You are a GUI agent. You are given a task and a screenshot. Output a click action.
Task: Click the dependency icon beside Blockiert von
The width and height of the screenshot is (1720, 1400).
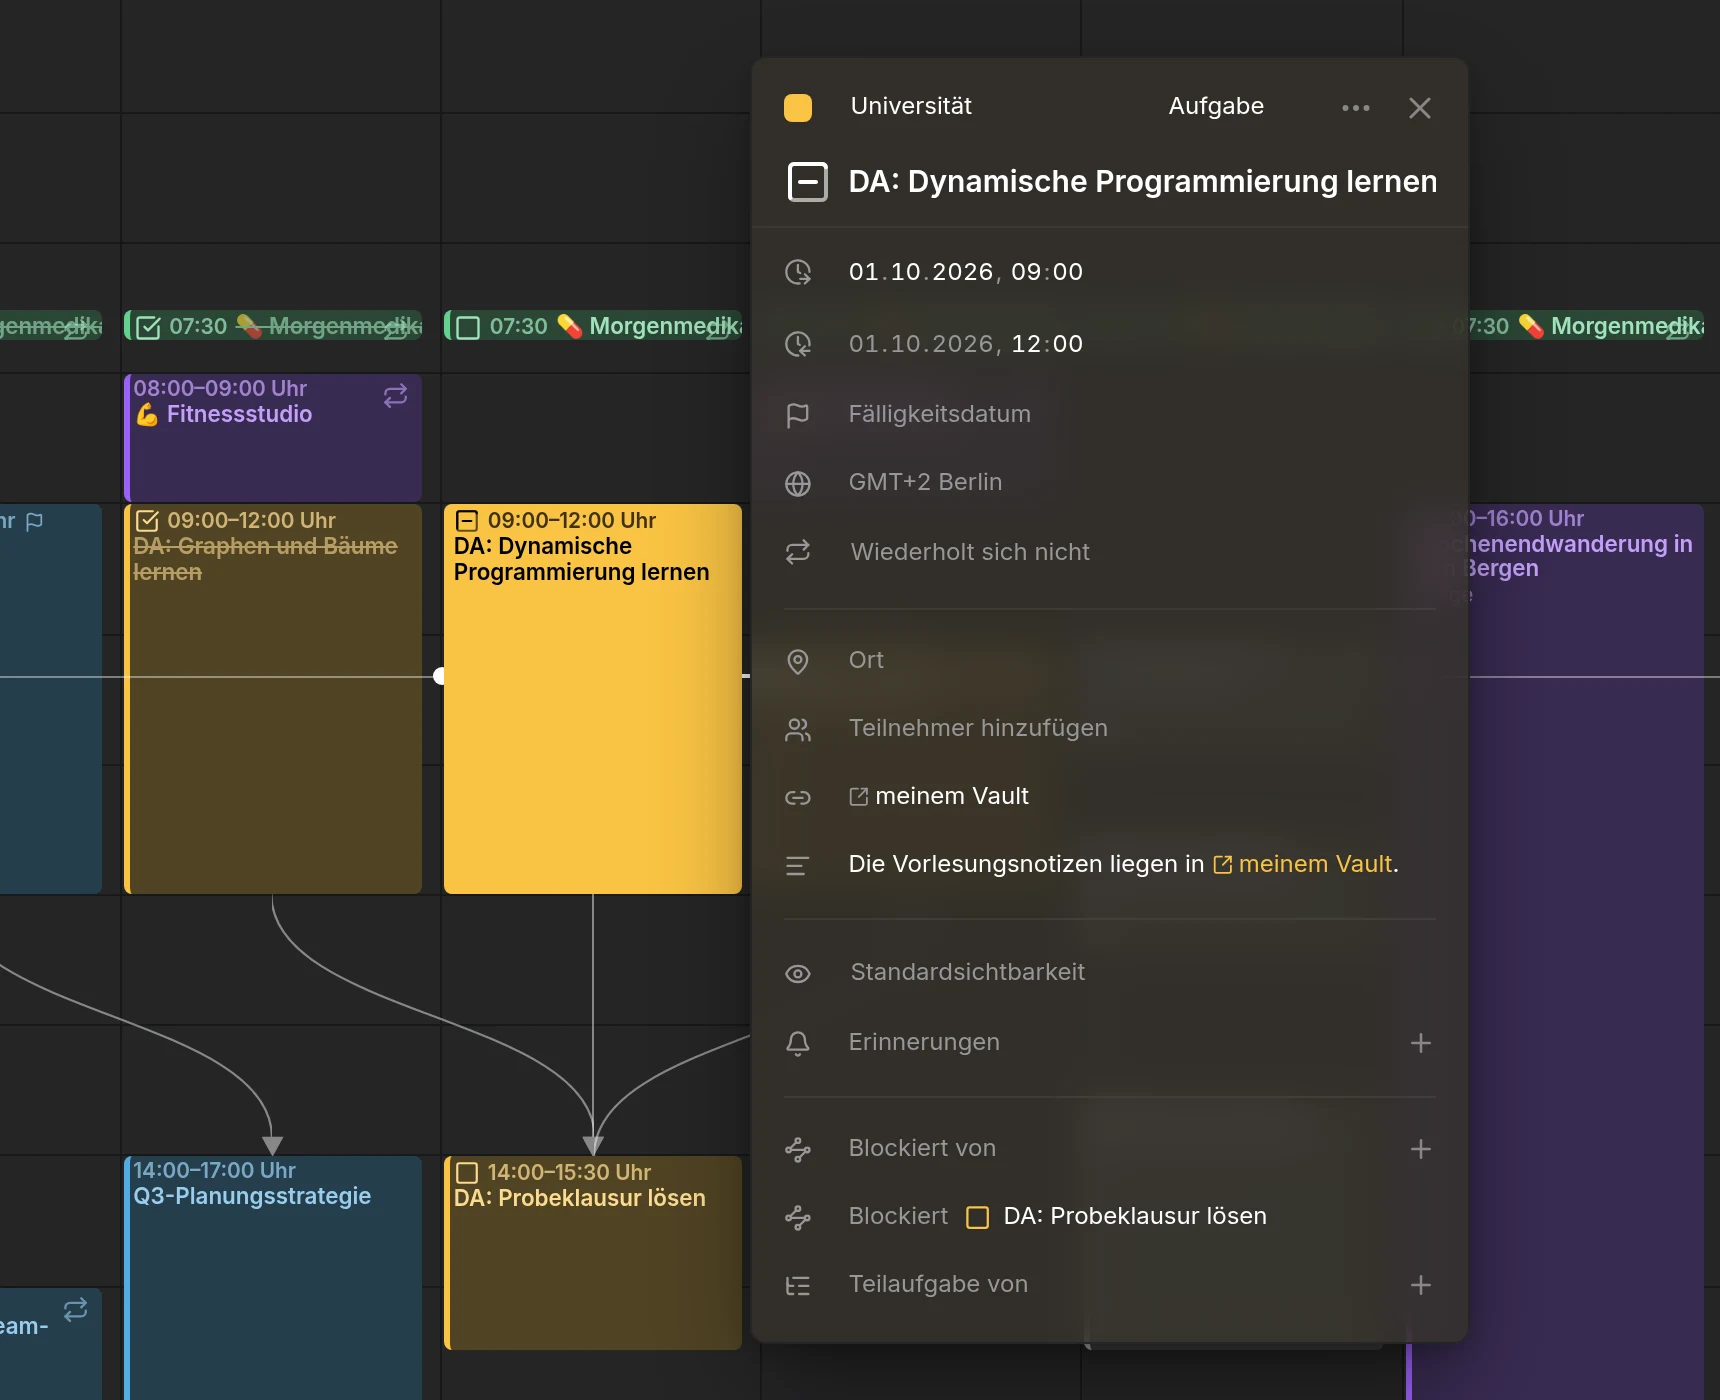point(798,1150)
